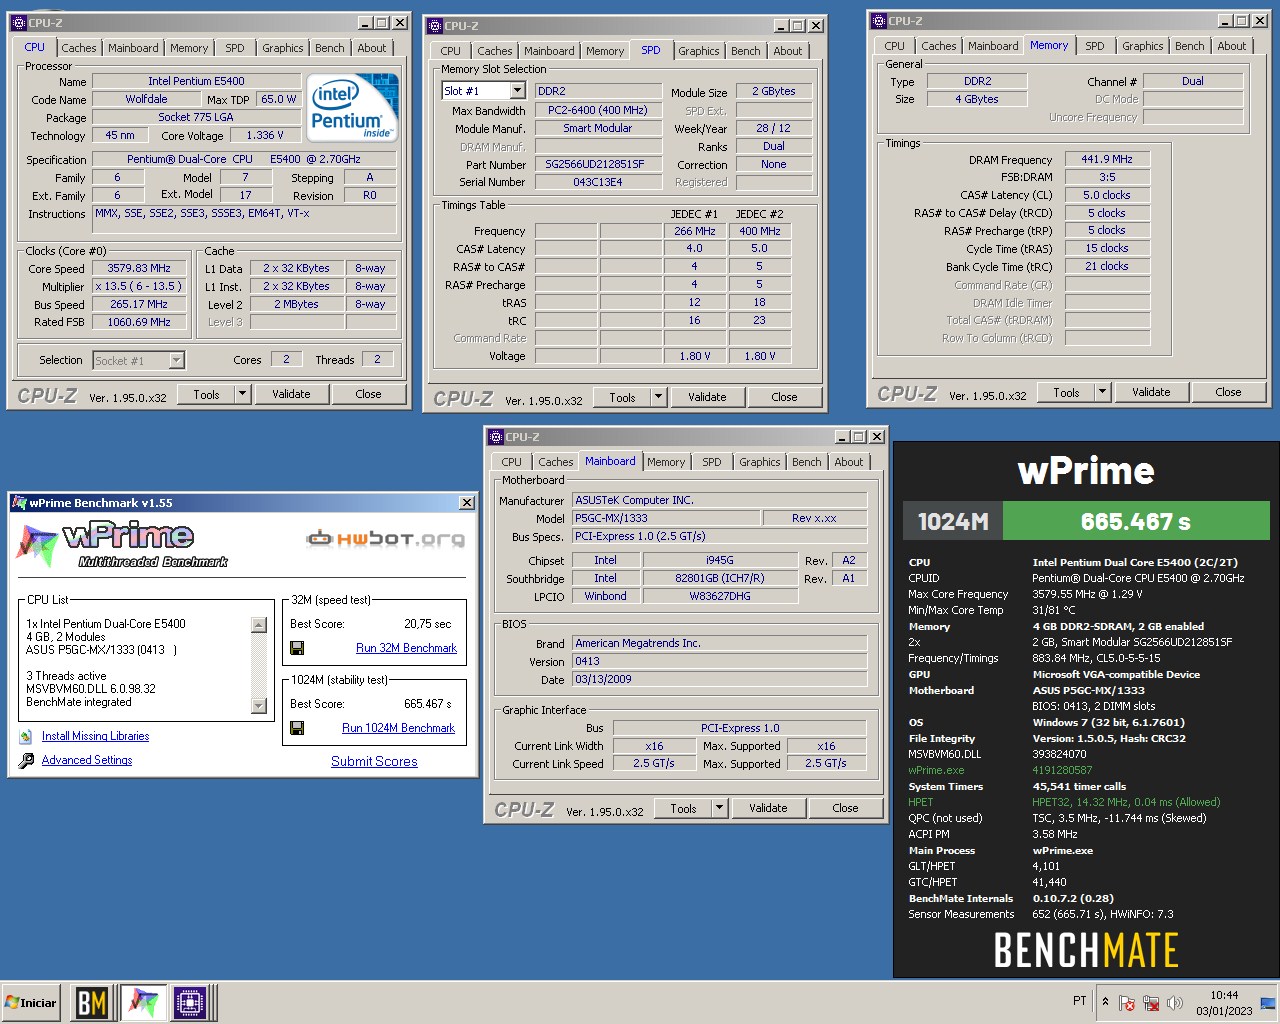Click Tools button in Mainboard CPU-Z window
Viewport: 1280px width, 1024px height.
point(684,808)
